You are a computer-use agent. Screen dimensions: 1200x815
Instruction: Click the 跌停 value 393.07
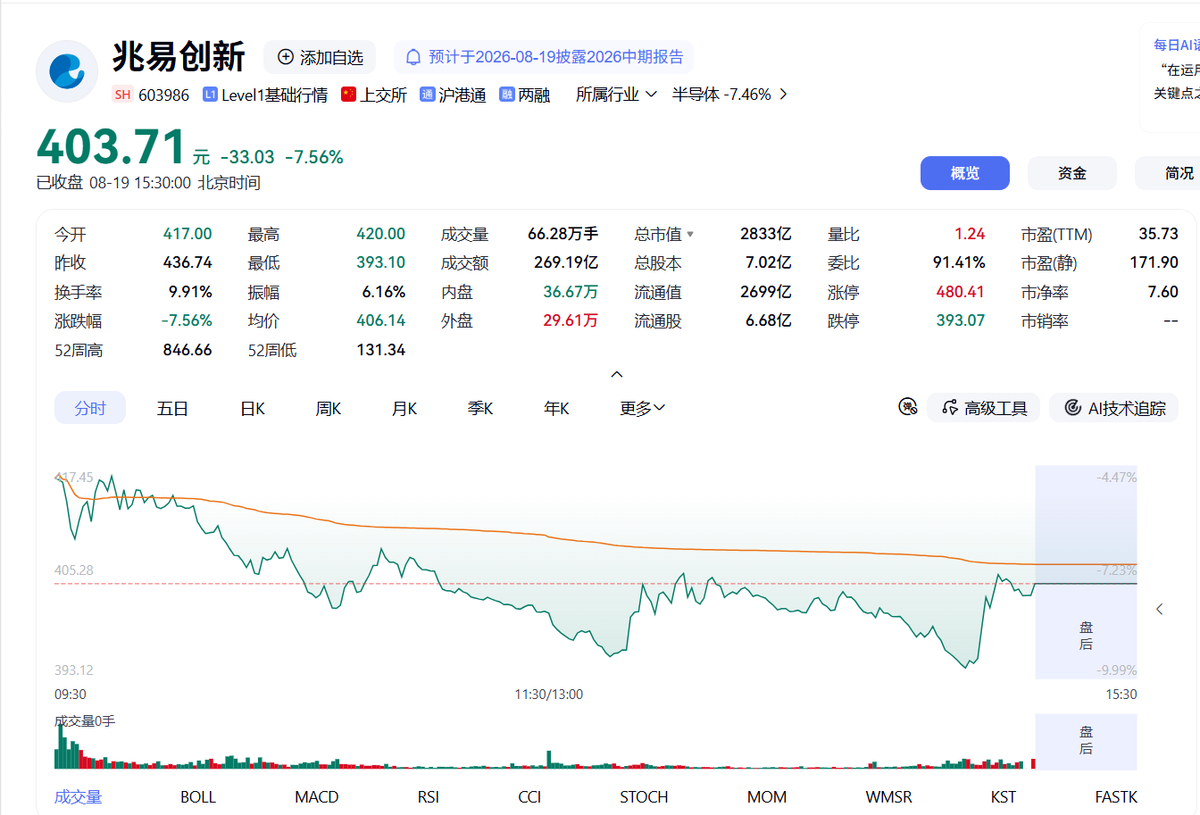click(960, 321)
